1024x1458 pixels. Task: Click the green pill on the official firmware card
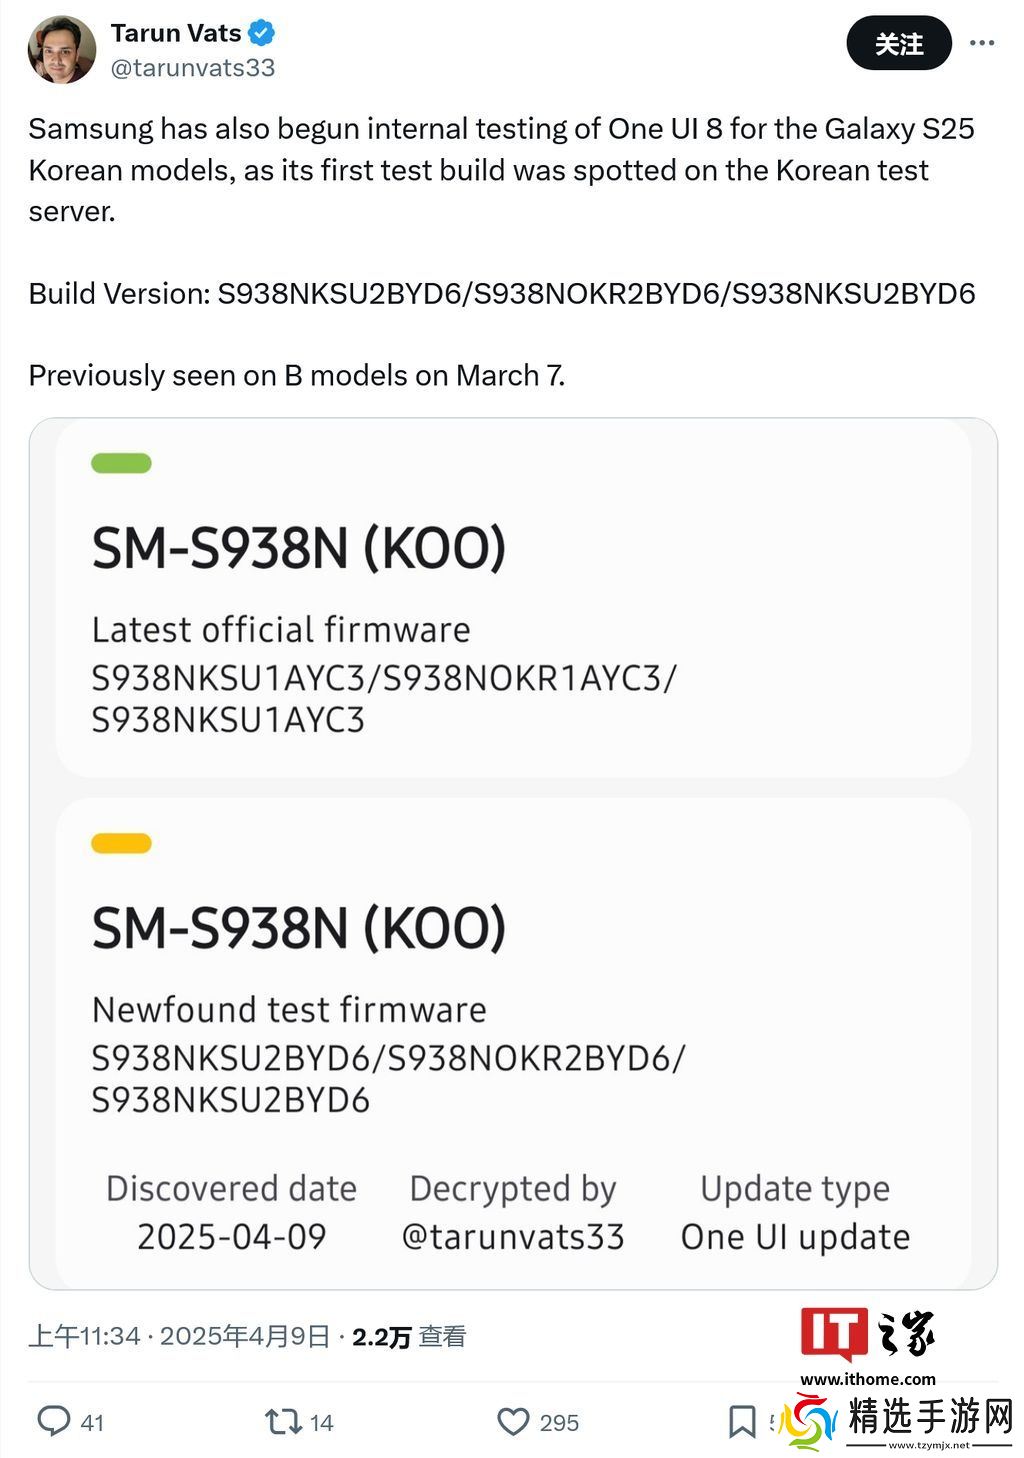[x=121, y=463]
